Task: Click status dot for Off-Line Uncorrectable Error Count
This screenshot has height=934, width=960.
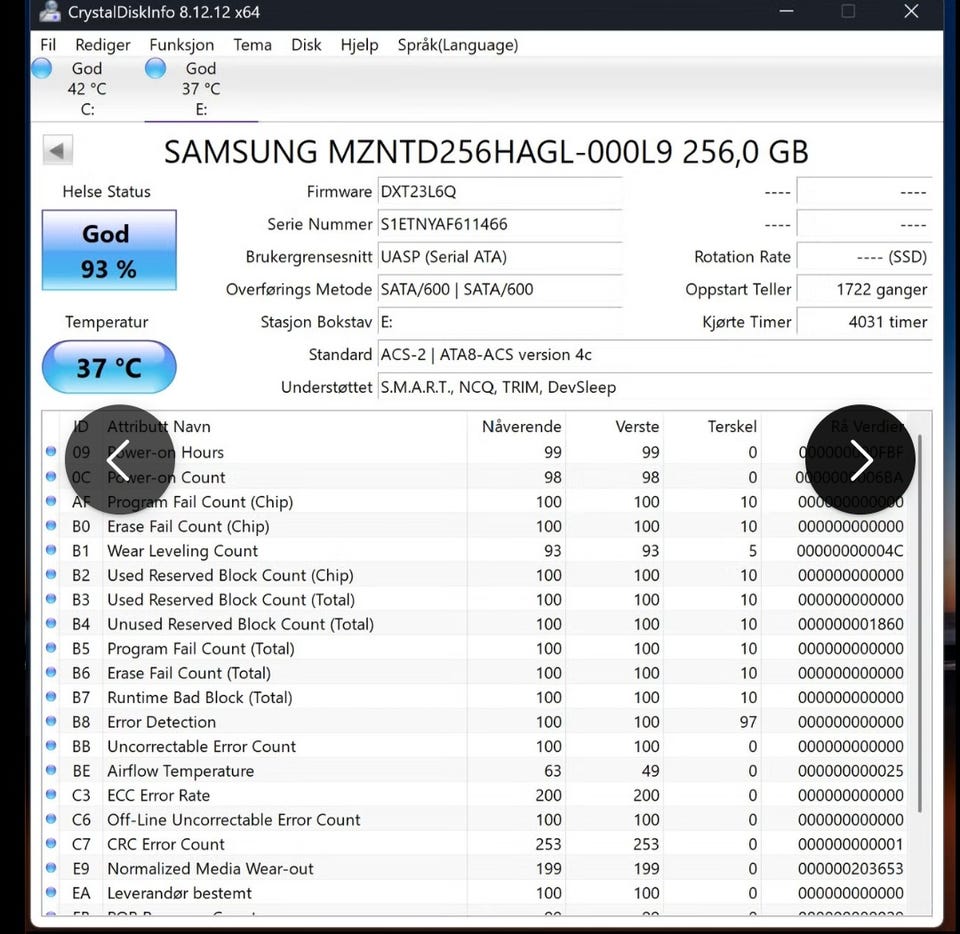Action: pyautogui.click(x=51, y=819)
